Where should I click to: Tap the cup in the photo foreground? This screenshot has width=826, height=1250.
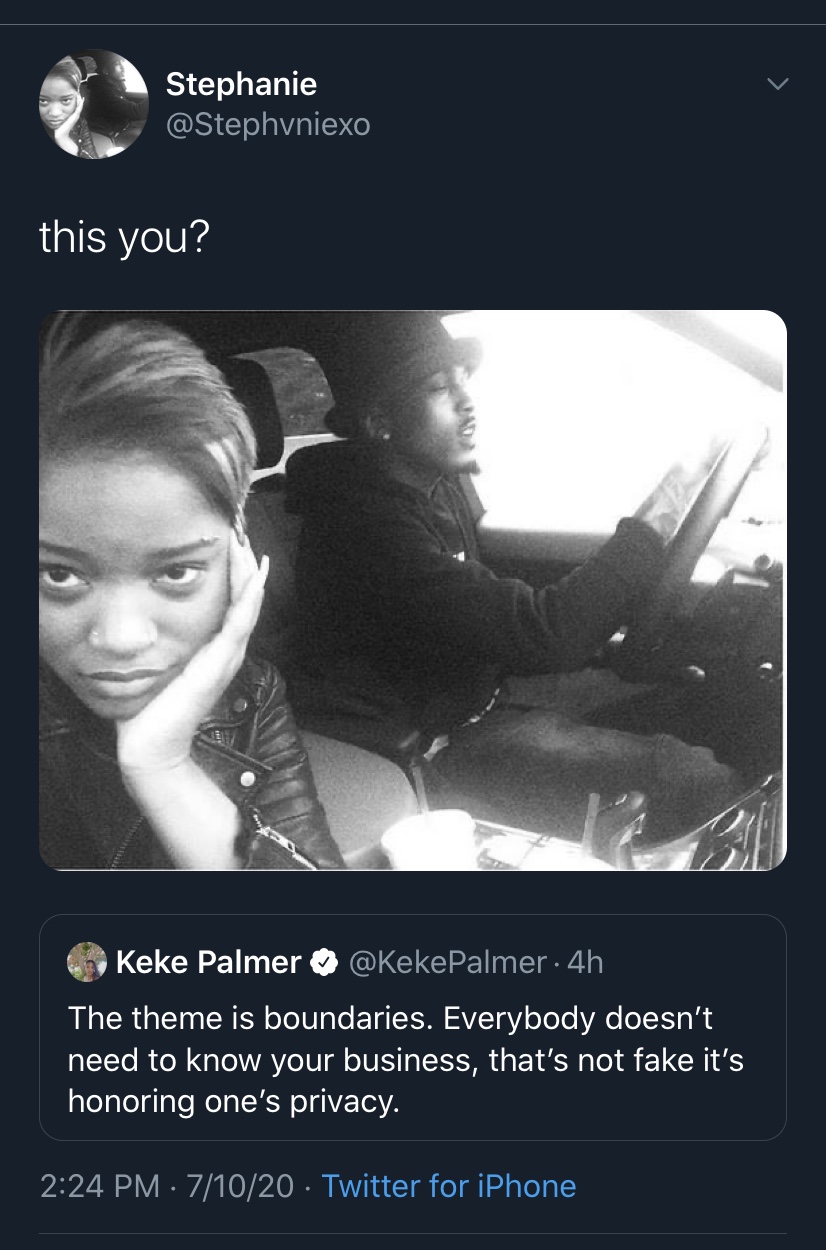[430, 838]
